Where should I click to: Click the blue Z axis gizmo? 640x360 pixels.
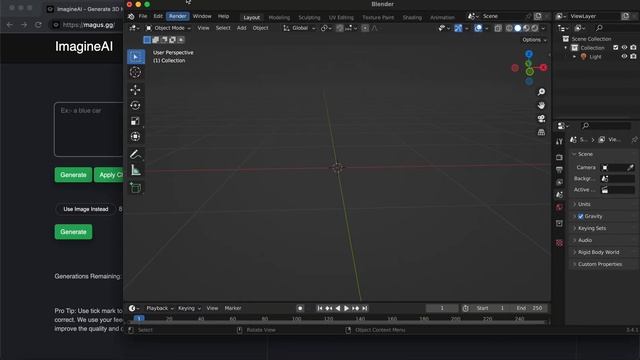point(529,54)
